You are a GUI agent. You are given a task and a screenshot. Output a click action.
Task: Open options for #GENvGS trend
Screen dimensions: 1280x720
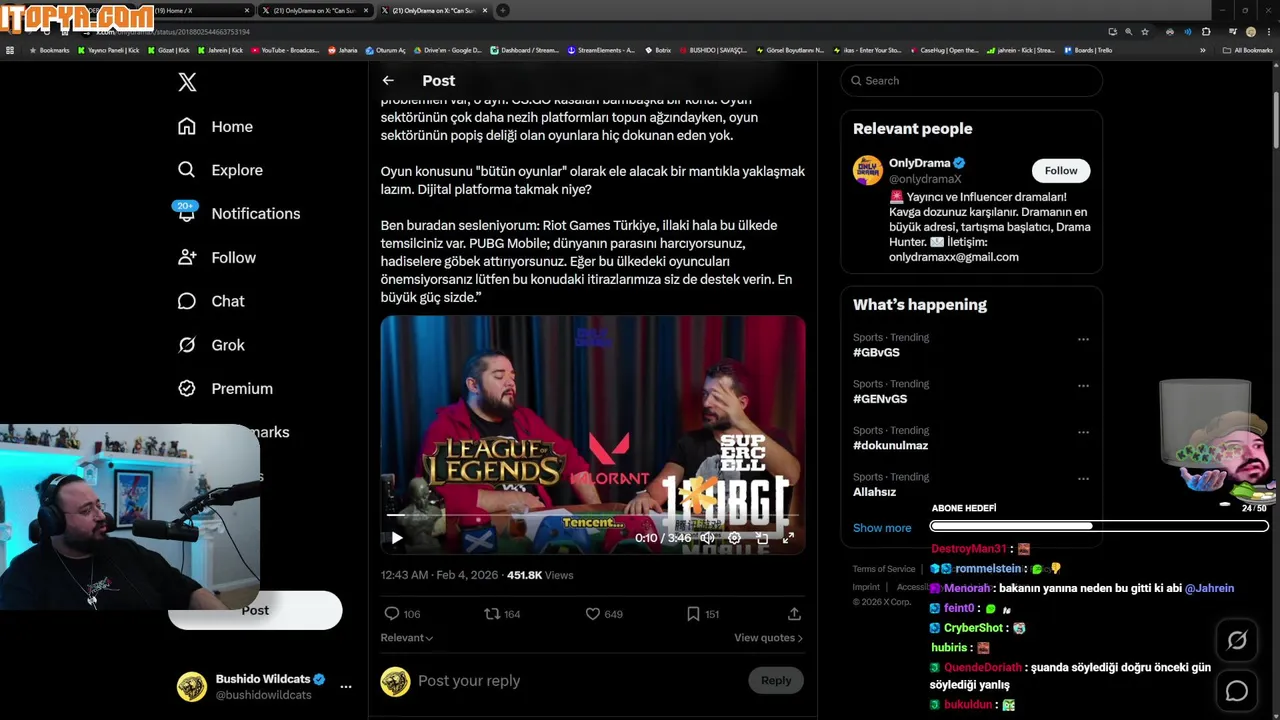(1083, 386)
